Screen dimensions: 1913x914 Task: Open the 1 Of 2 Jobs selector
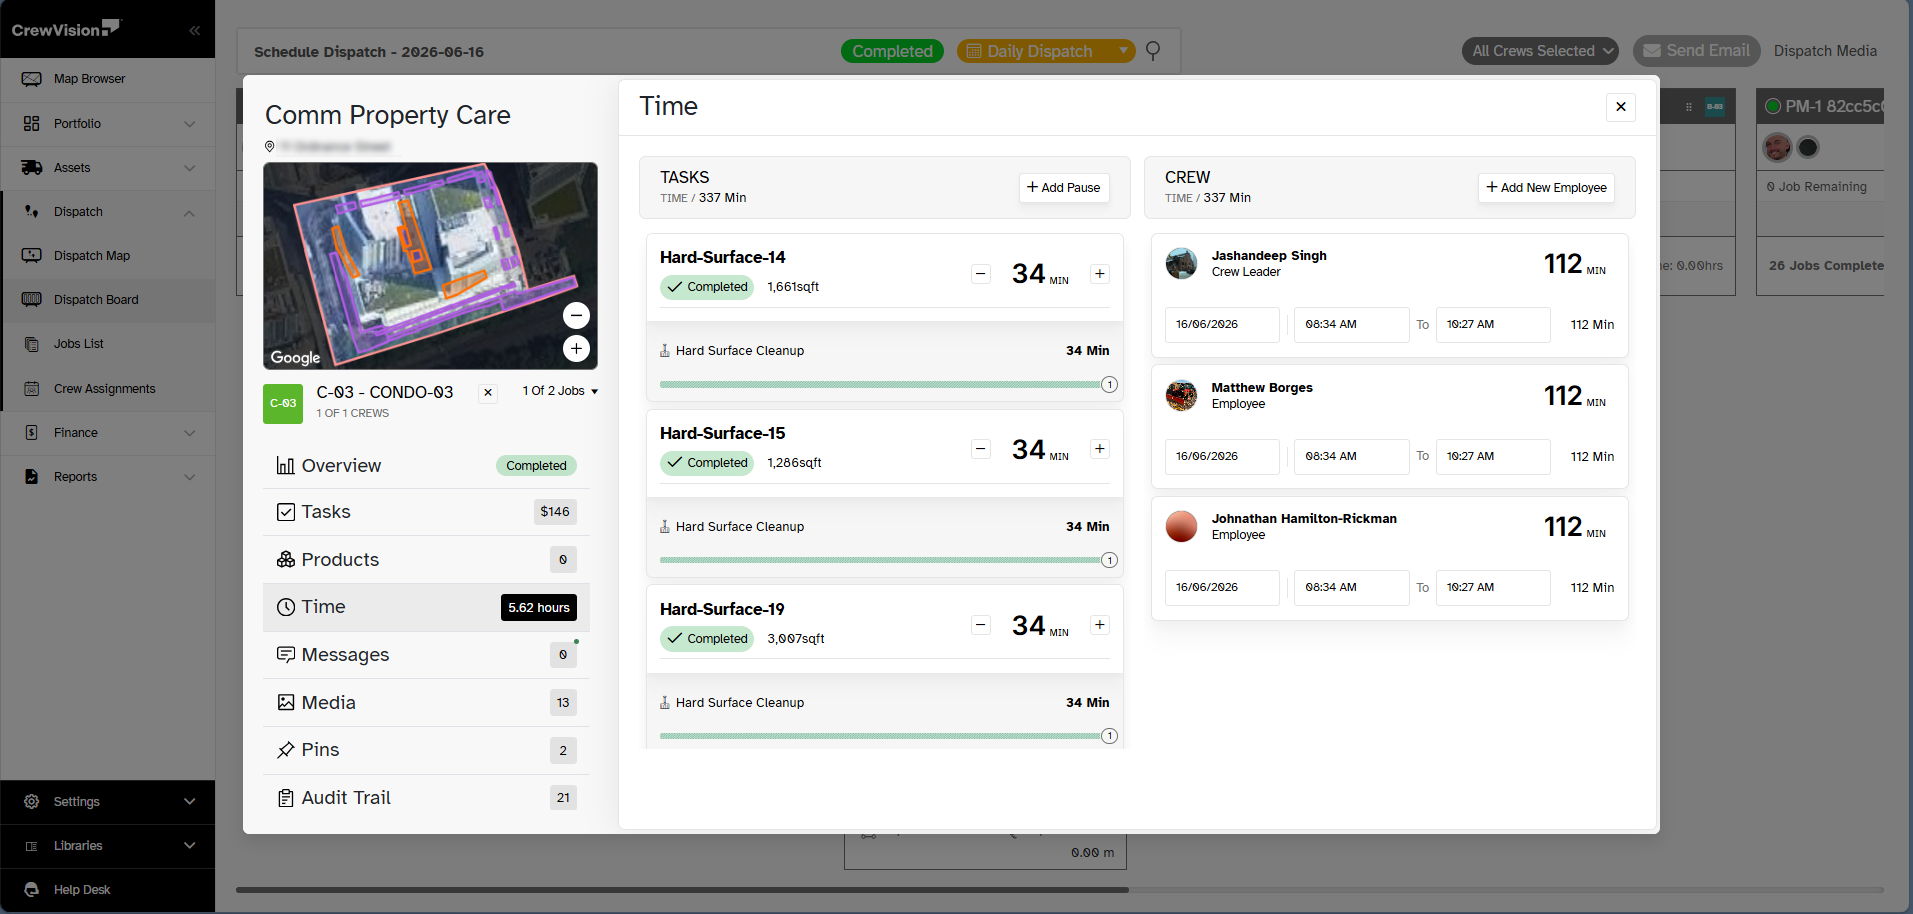560,391
